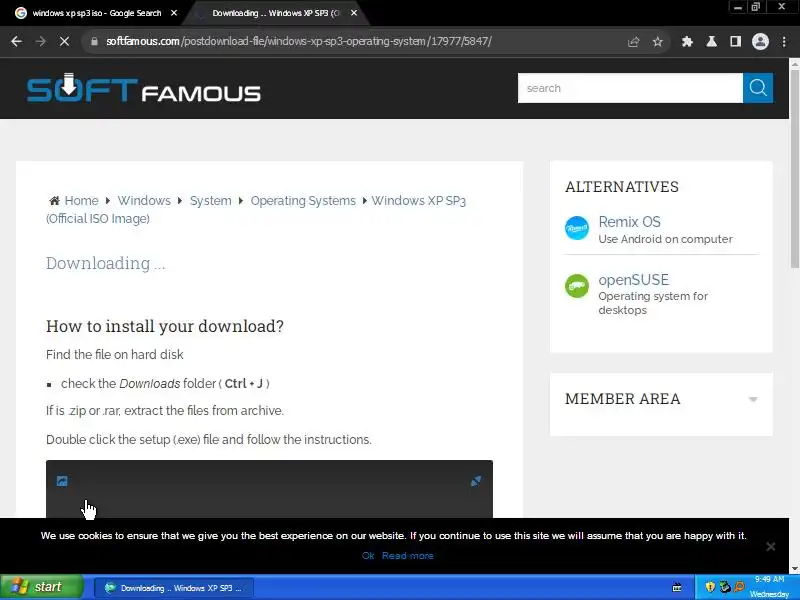Image resolution: width=800 pixels, height=600 pixels.
Task: Click the Home breadcrumb house icon
Action: pos(54,201)
